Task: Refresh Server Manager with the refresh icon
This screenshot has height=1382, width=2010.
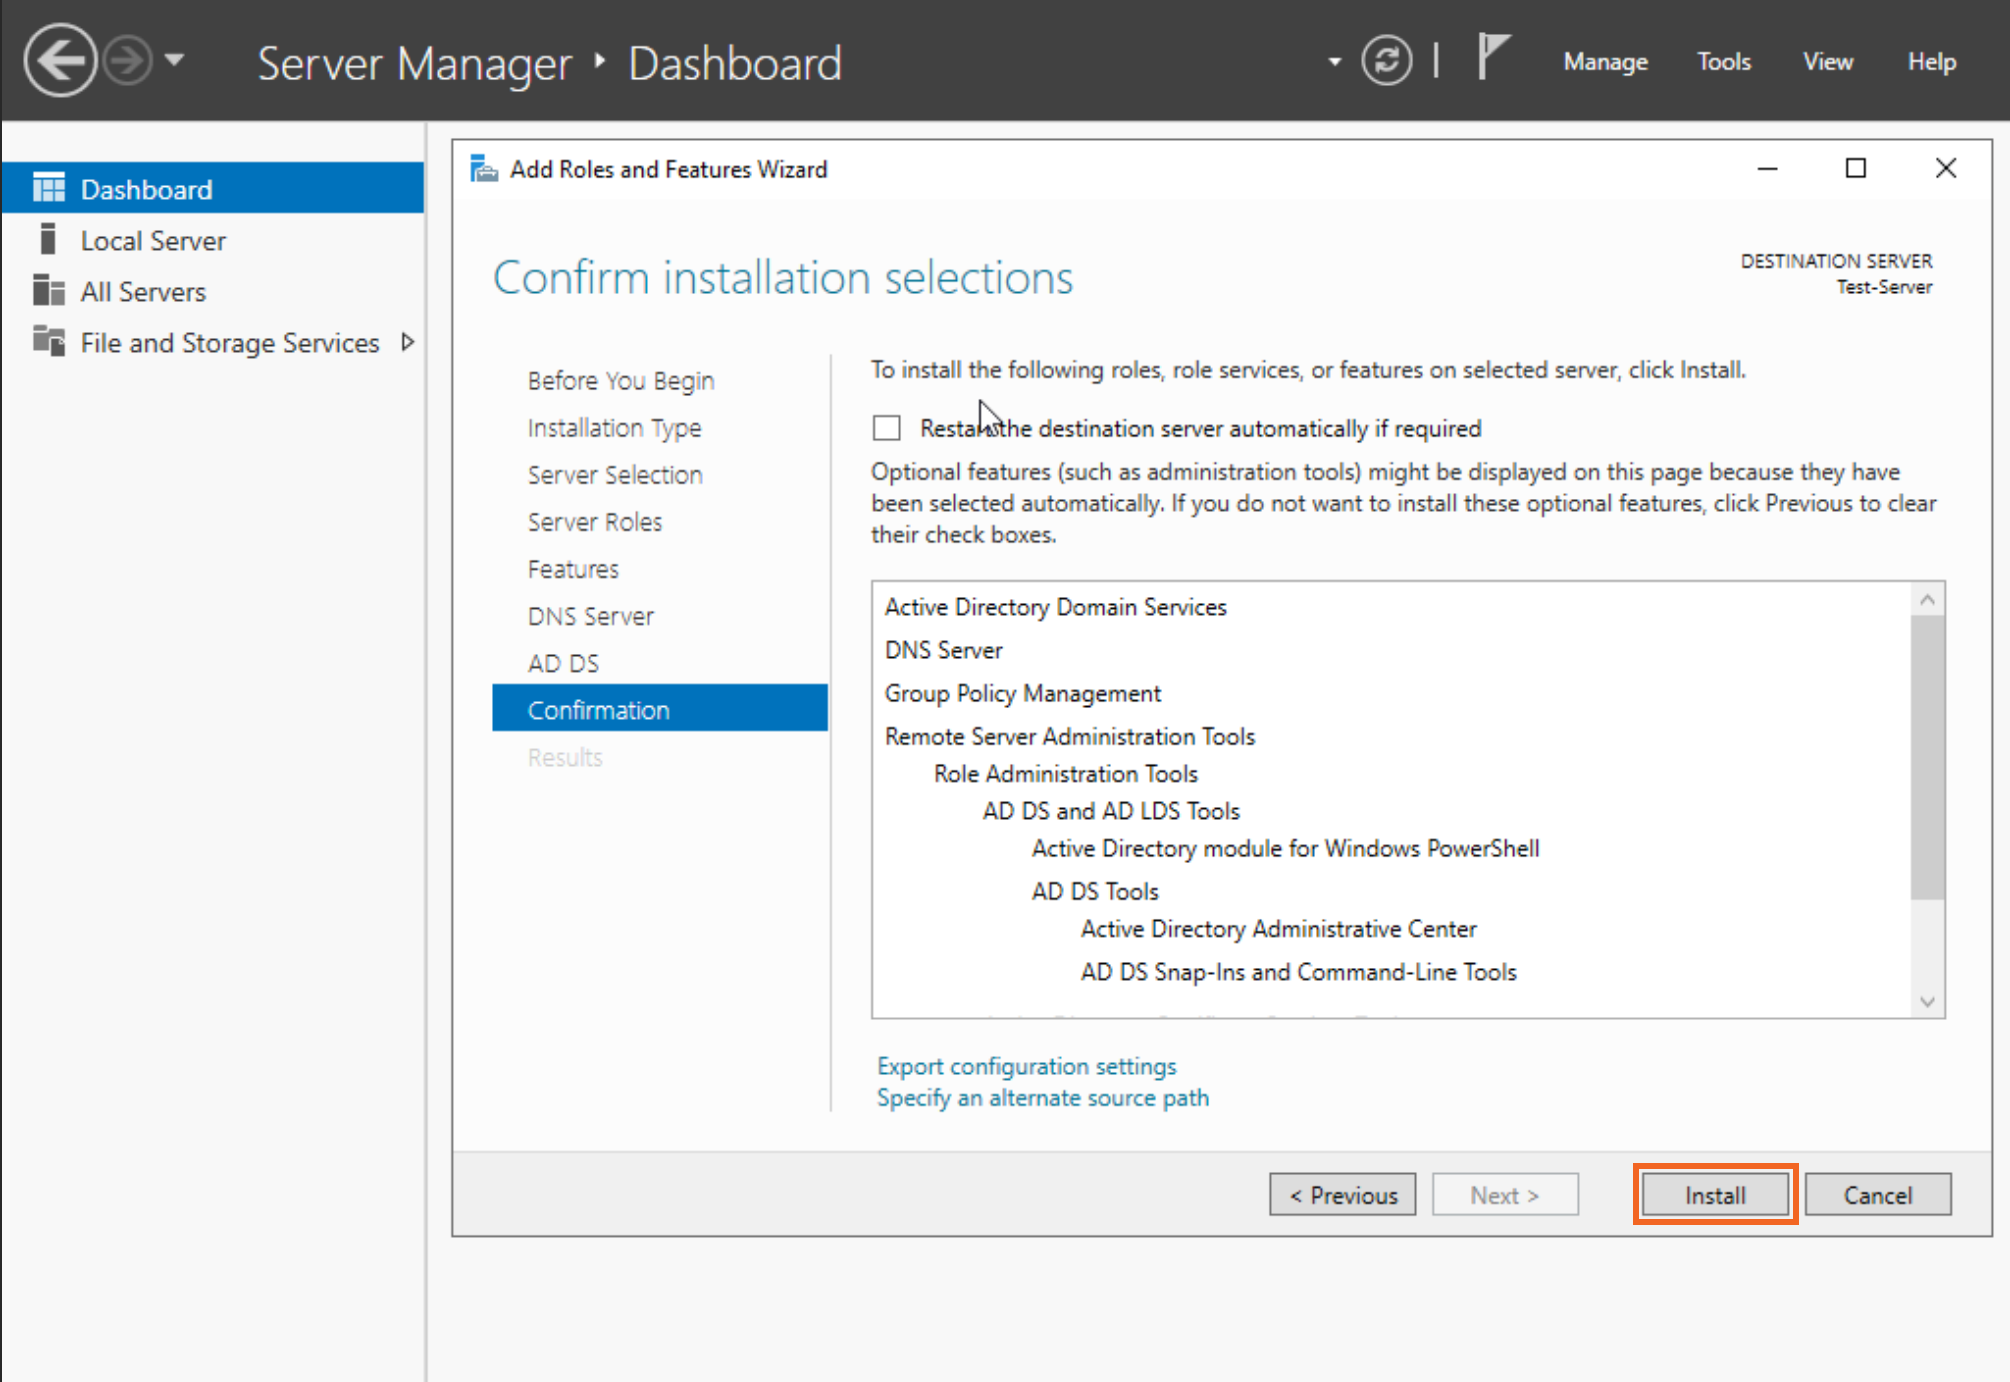Action: pyautogui.click(x=1386, y=60)
